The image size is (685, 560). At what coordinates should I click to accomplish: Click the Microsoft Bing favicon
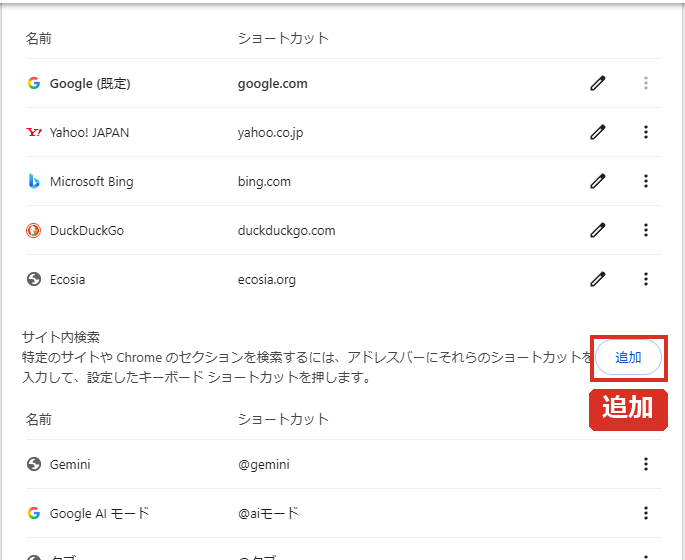tap(34, 181)
